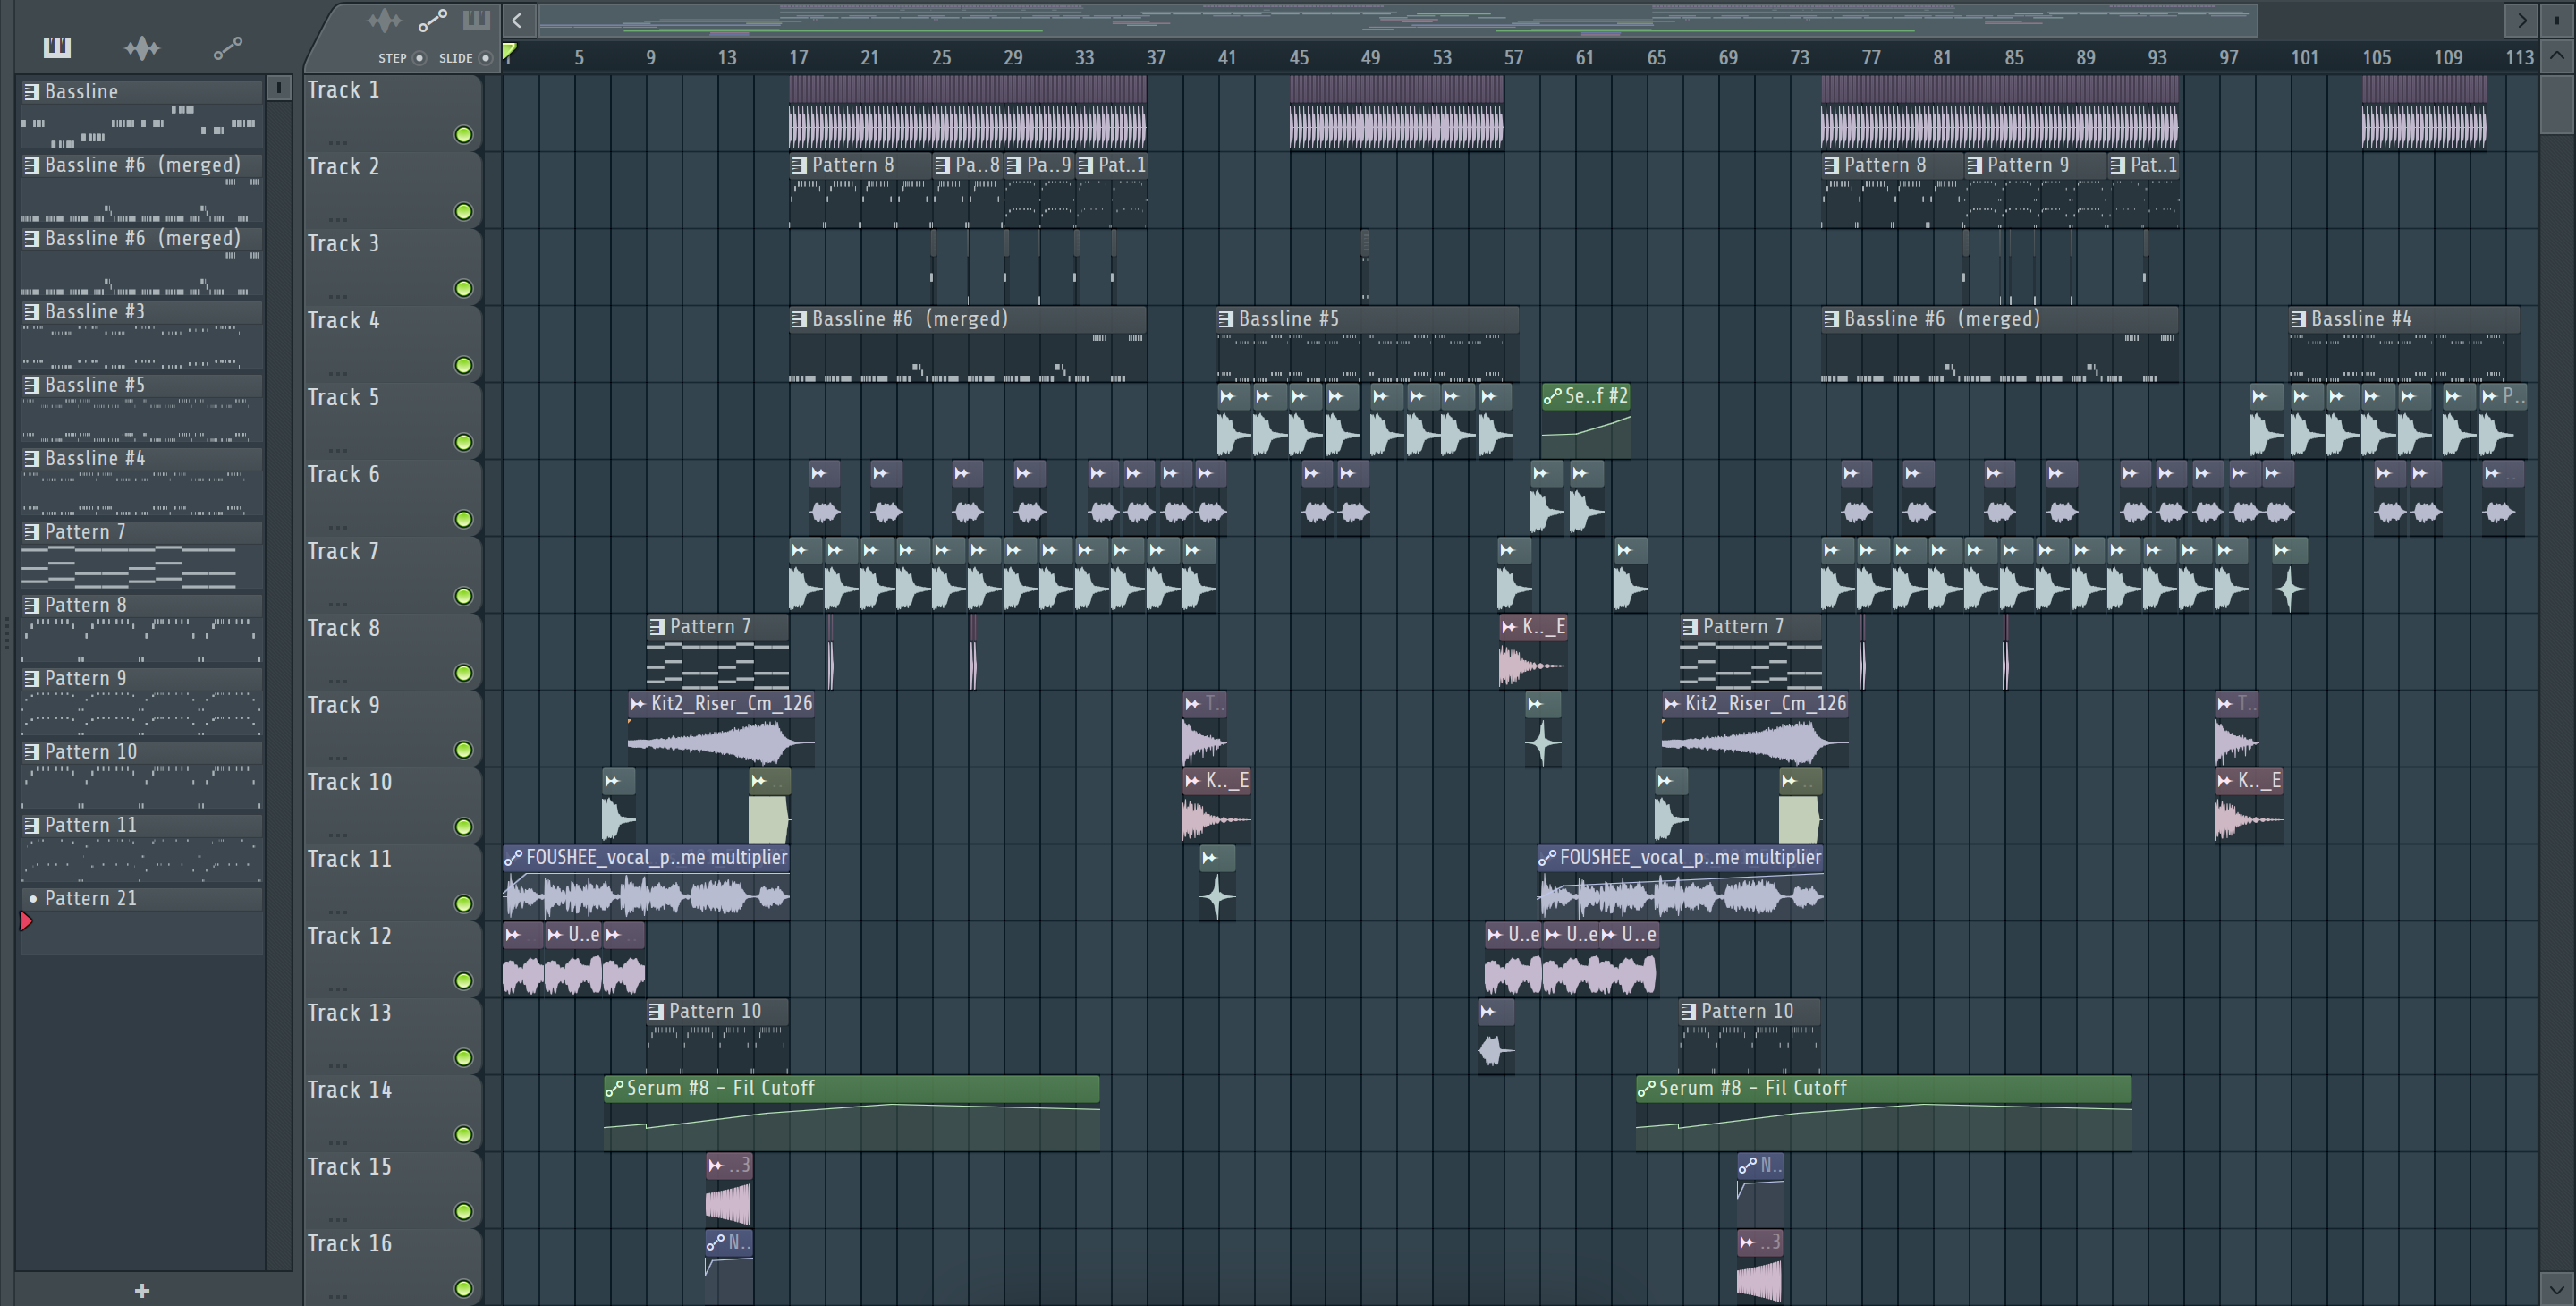Click the song overview minimap strip
The width and height of the screenshot is (2576, 1306).
[x=1398, y=20]
